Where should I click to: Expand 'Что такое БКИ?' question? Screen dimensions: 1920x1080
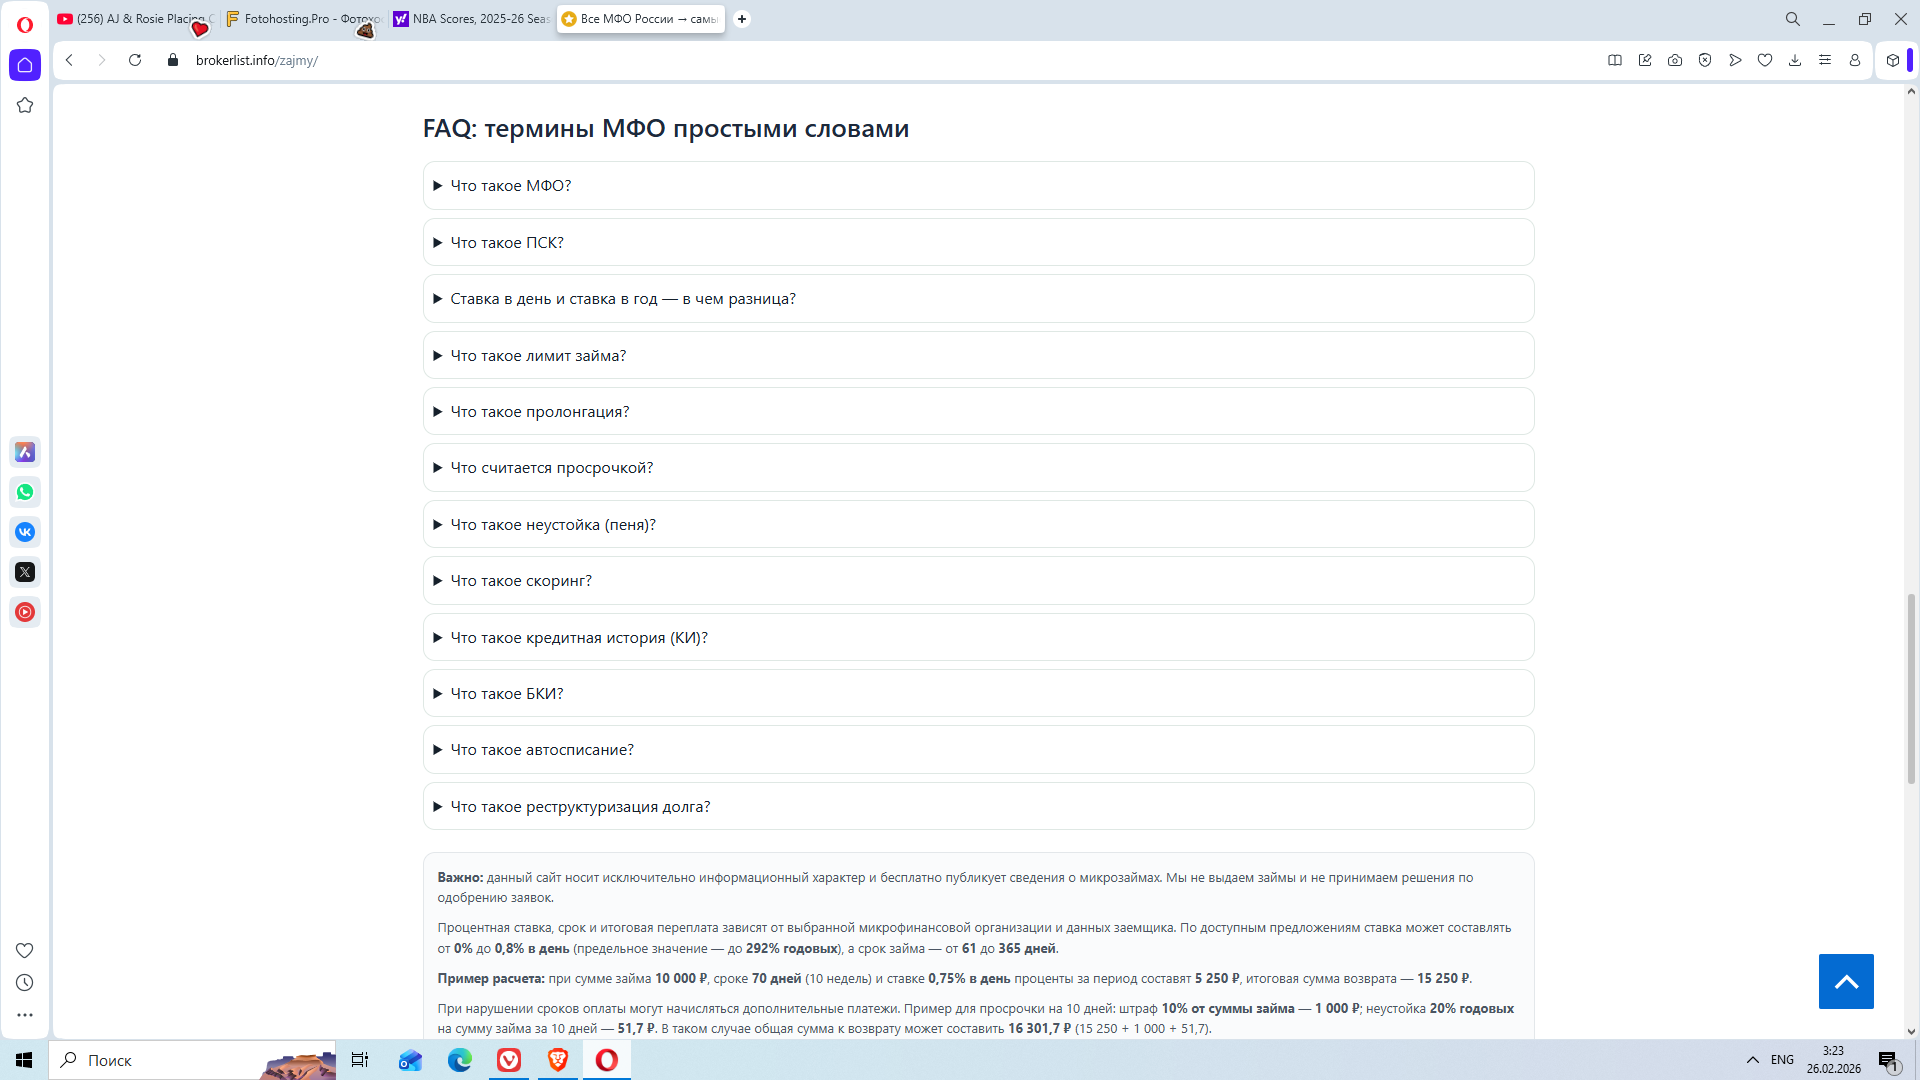[x=507, y=694]
